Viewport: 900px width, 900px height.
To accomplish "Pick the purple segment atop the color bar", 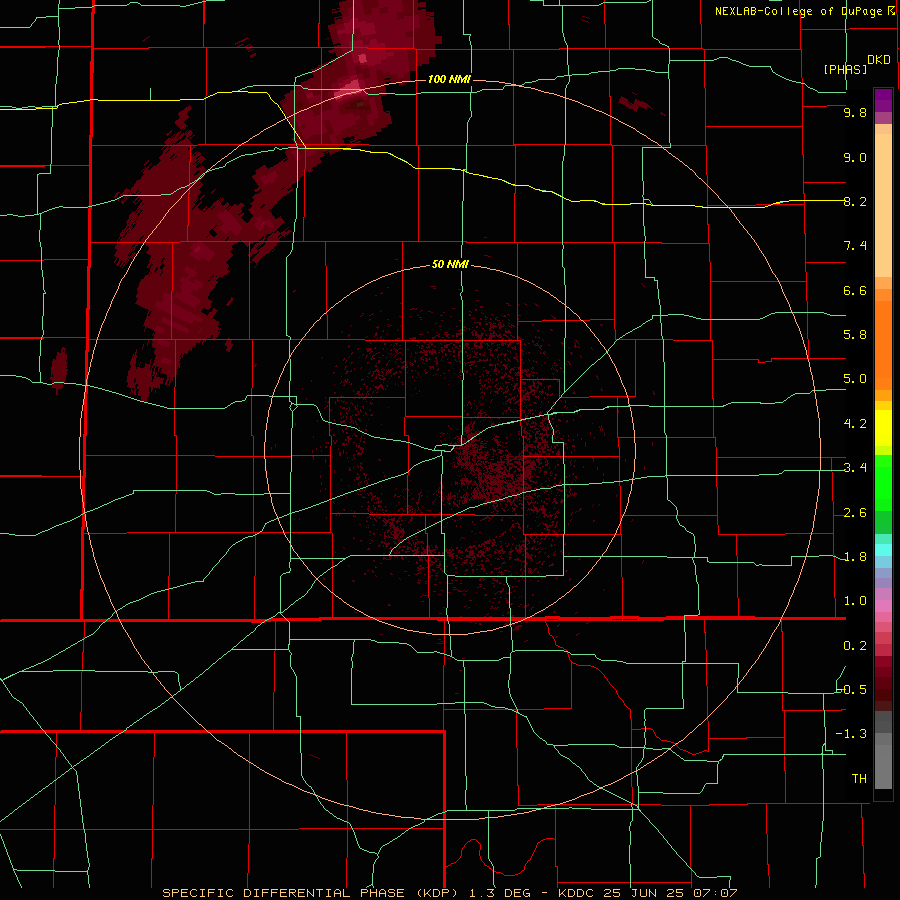I will pyautogui.click(x=883, y=100).
